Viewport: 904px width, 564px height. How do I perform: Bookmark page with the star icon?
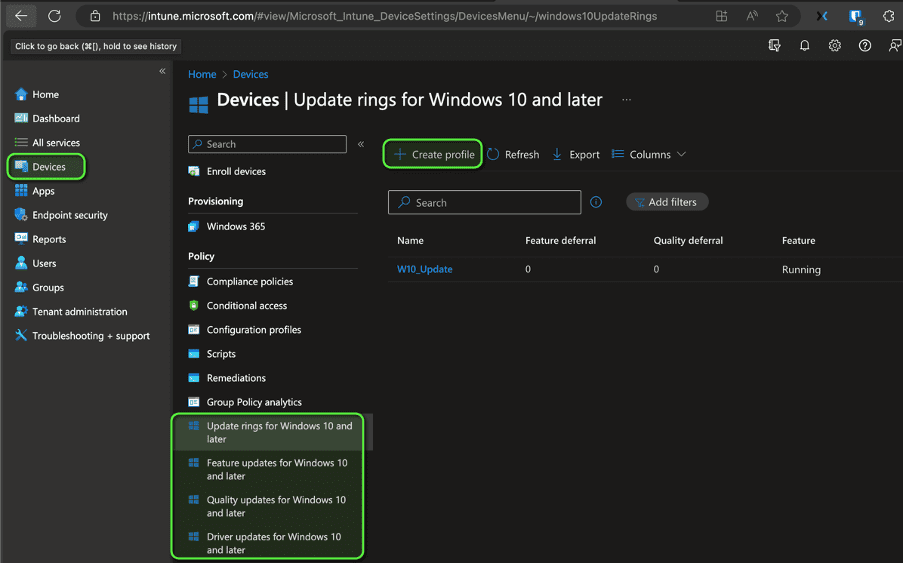point(782,16)
